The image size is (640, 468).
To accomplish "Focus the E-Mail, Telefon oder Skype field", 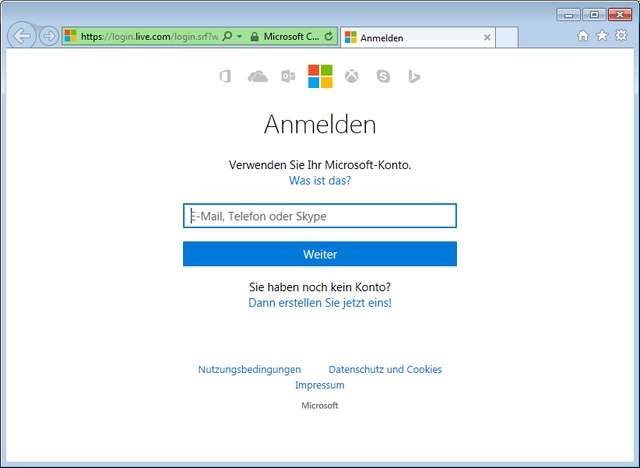I will pyautogui.click(x=320, y=216).
